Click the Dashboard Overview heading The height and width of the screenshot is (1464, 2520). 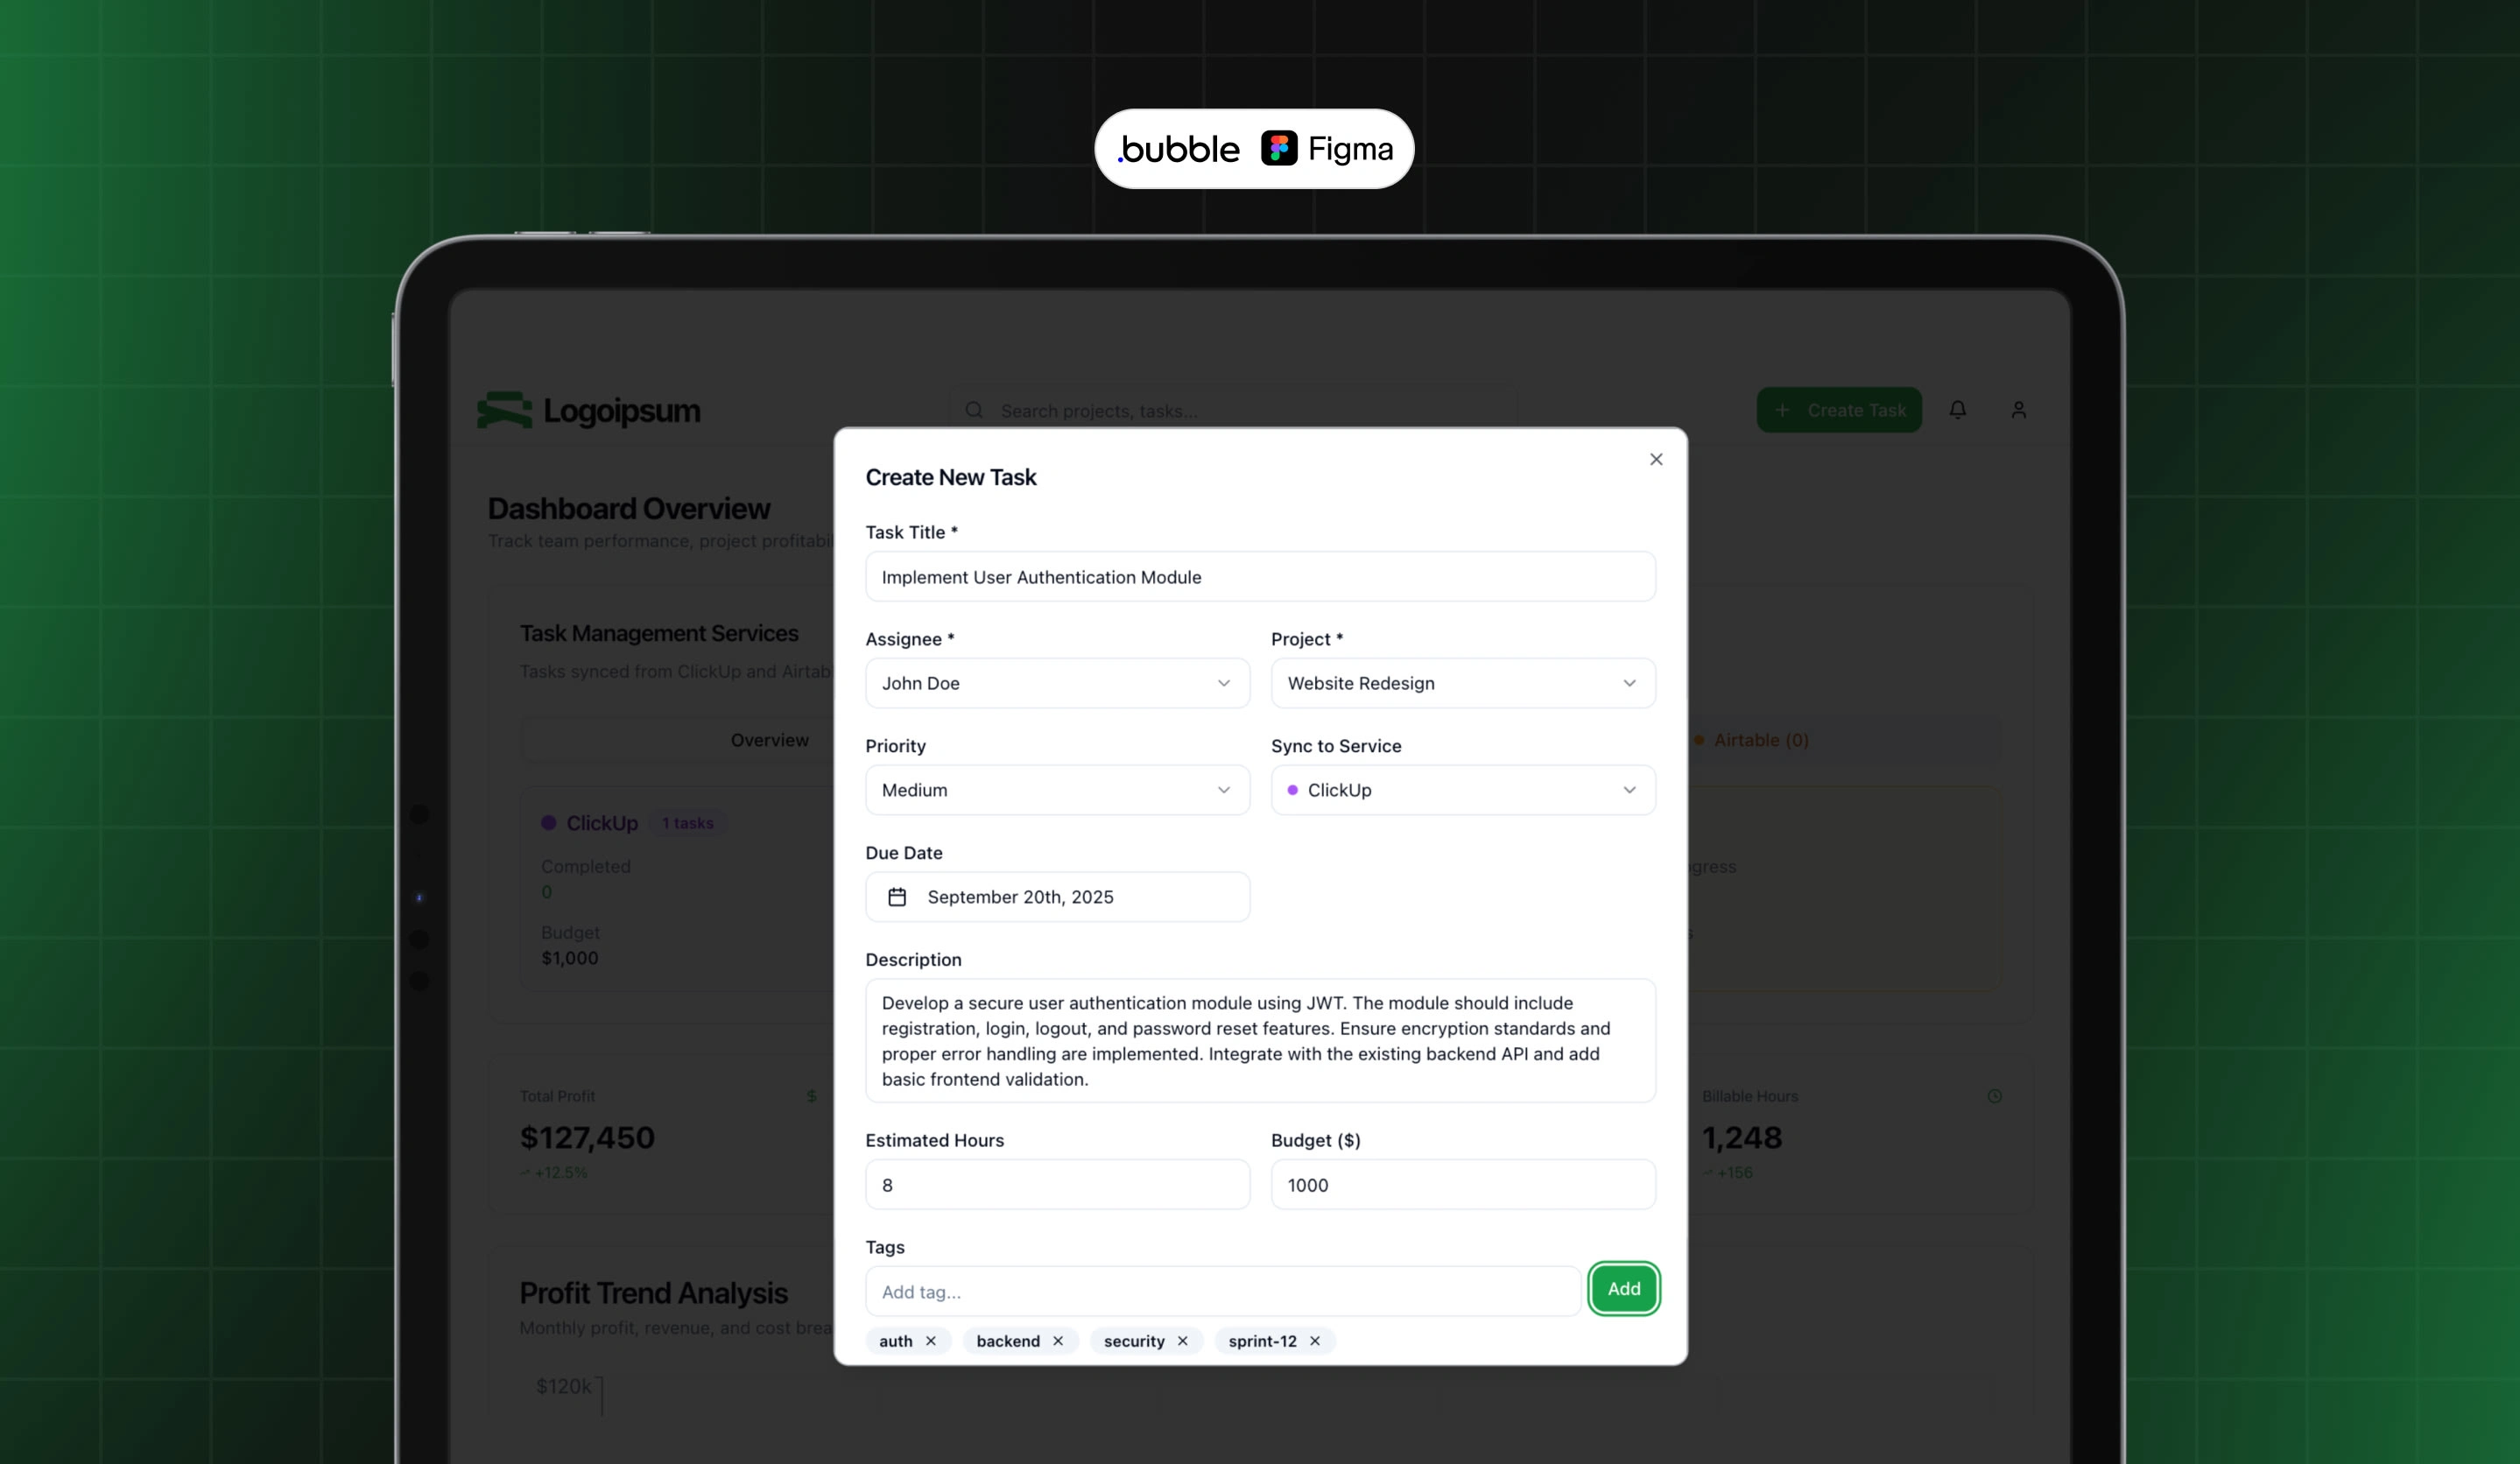629,508
